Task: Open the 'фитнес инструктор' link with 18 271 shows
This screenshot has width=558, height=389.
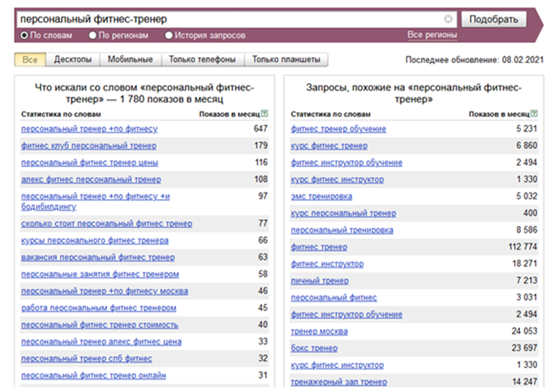Action: pyautogui.click(x=327, y=264)
